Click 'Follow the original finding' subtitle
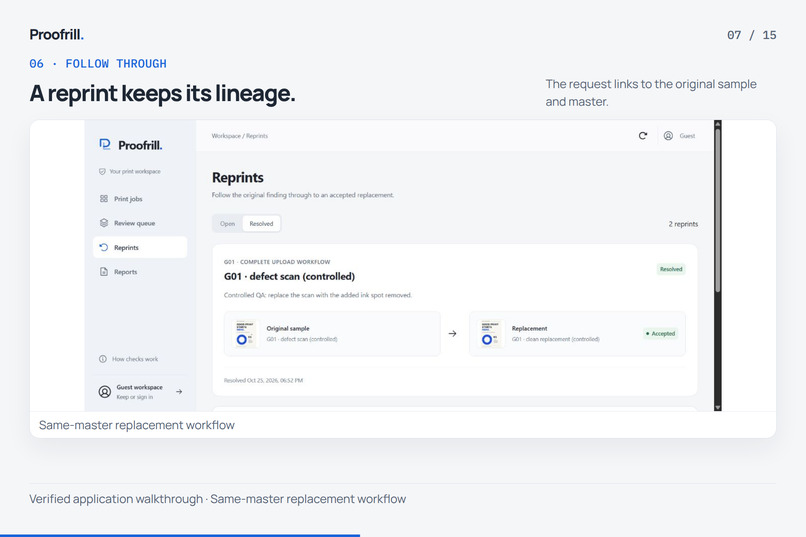Viewport: 806px width, 537px height. click(x=303, y=195)
